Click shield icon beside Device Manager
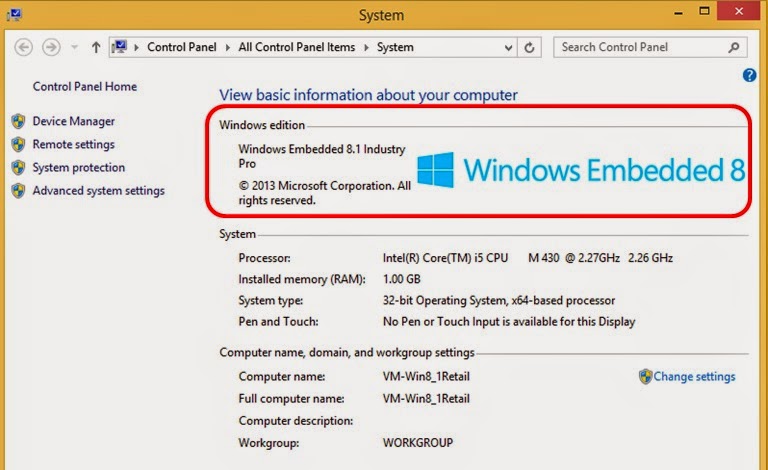This screenshot has width=768, height=470. click(19, 121)
